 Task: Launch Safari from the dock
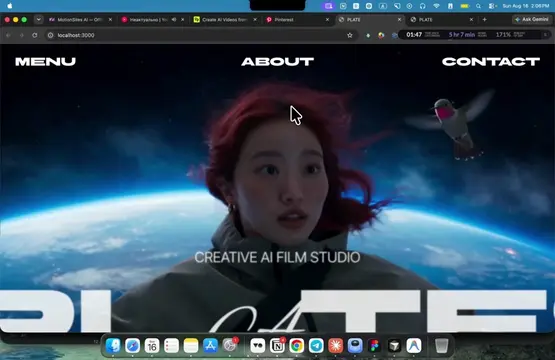(x=132, y=345)
